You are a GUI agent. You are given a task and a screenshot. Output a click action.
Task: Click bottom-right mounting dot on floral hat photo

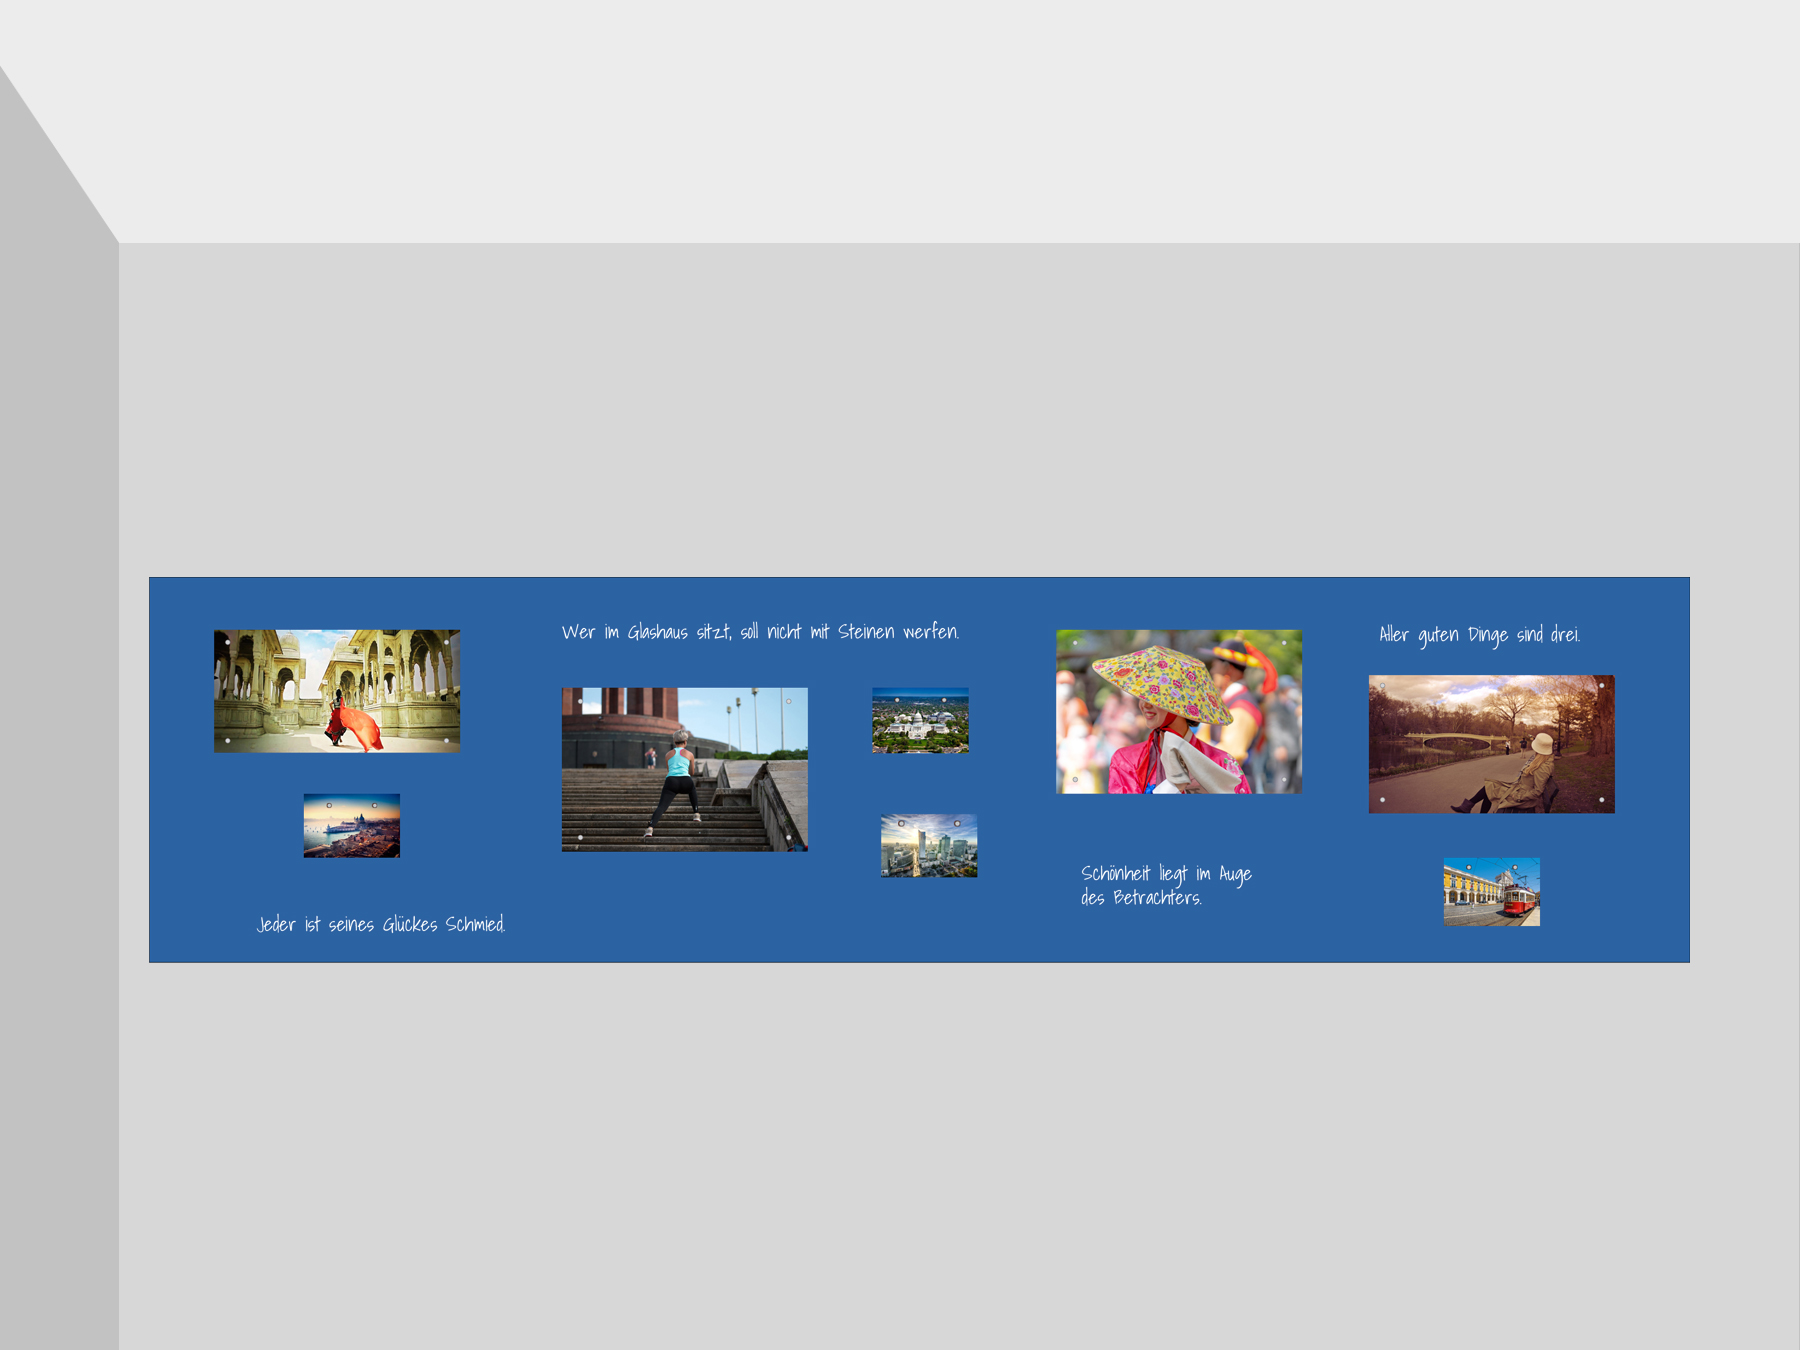point(1284,780)
